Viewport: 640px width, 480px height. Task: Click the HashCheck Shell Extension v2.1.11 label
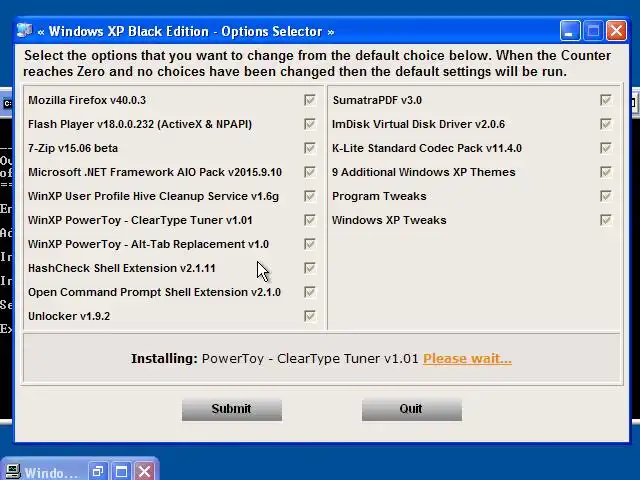point(122,268)
